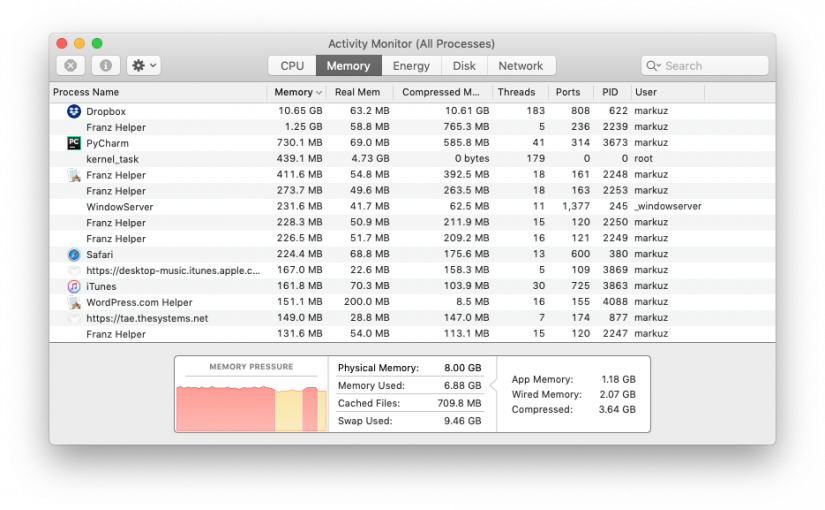Select Franz Helper with PID 2250
The image size is (825, 510).
tap(412, 223)
